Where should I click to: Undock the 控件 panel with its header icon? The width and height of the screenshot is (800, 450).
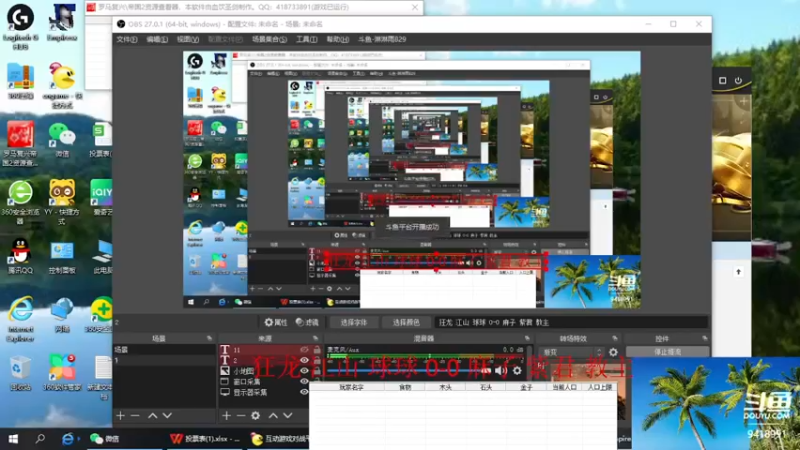705,338
